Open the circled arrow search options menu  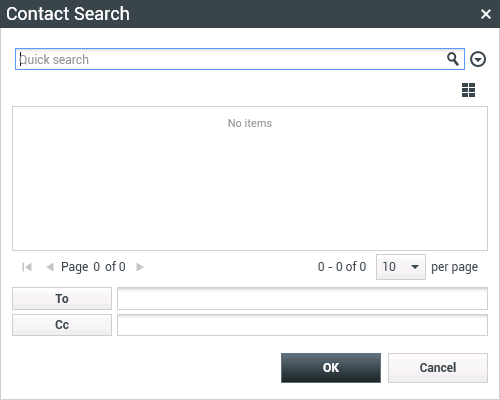coord(478,59)
